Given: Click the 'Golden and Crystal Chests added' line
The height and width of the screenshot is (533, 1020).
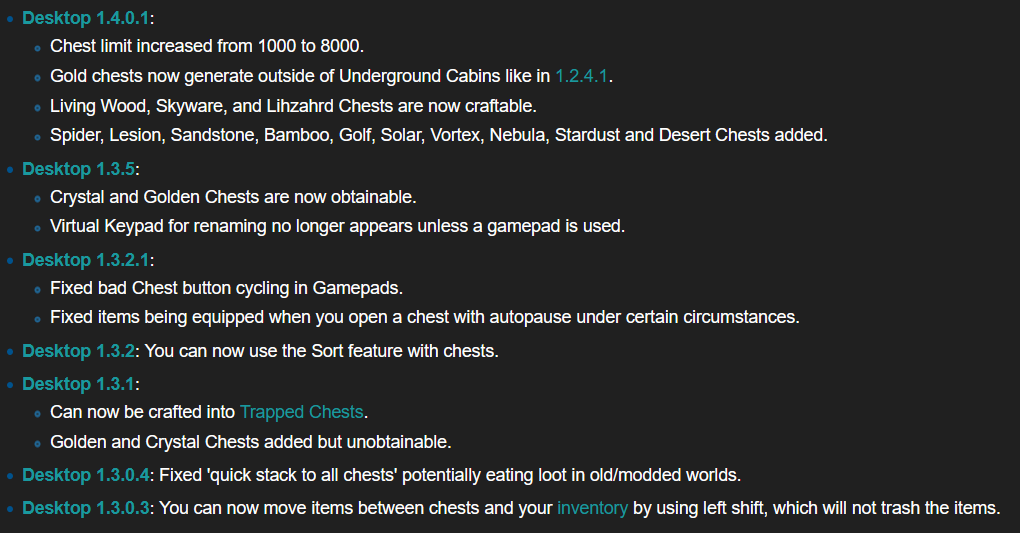Looking at the screenshot, I should 250,443.
